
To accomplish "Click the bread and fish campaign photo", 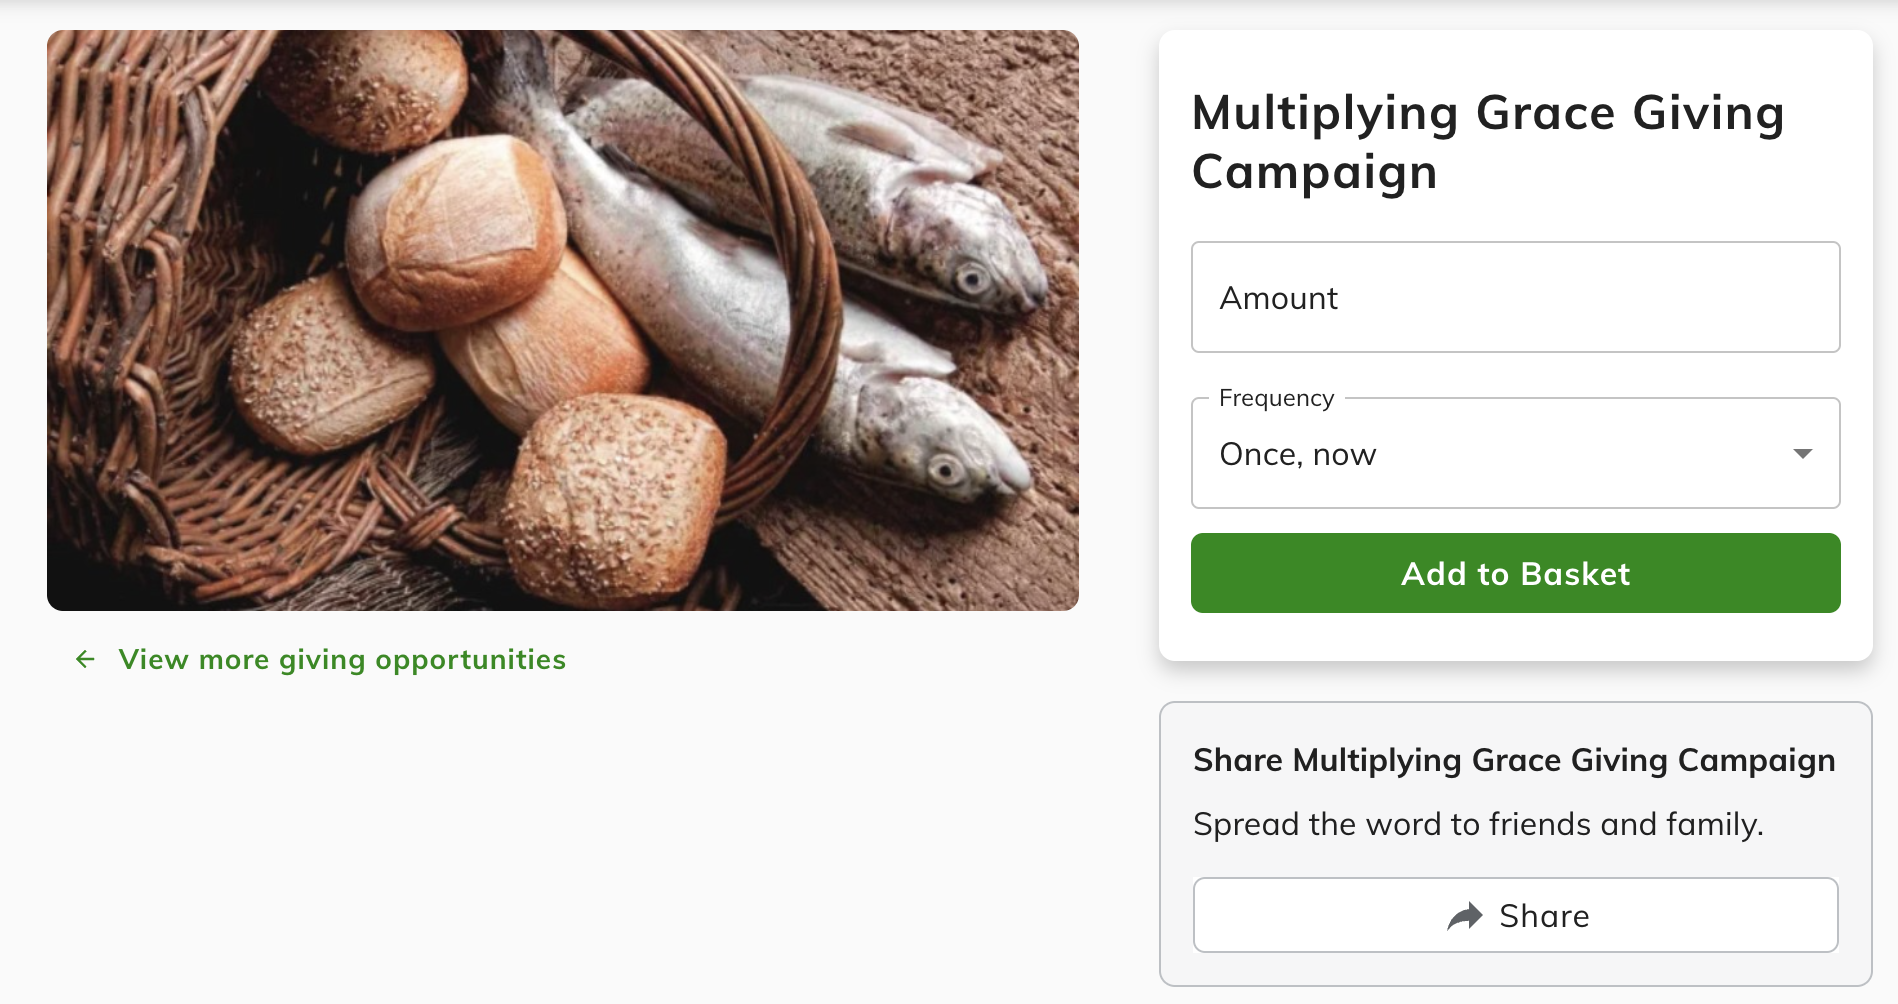I will click(x=562, y=320).
